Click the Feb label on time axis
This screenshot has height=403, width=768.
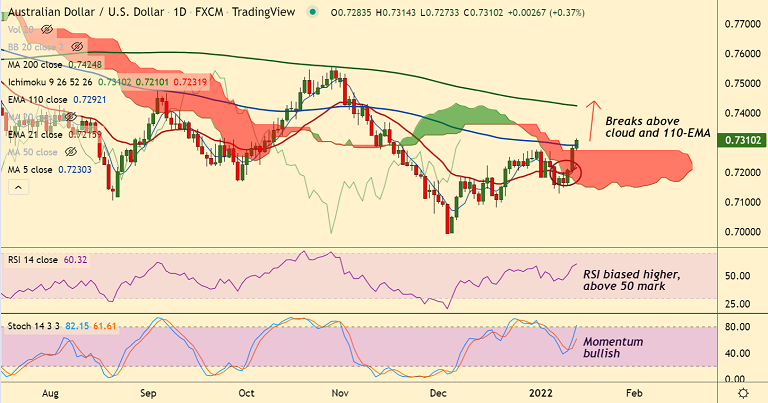(x=634, y=393)
